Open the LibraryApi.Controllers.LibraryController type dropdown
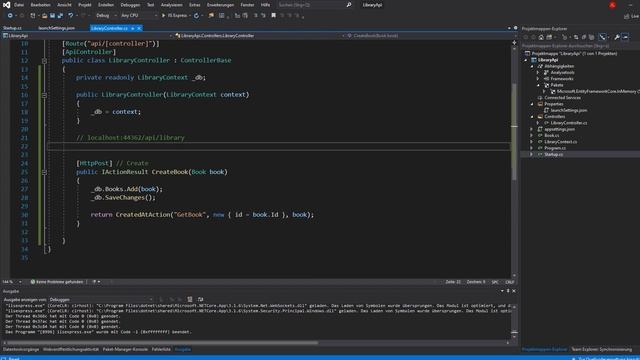Image resolution: width=640 pixels, height=360 pixels. point(260,36)
